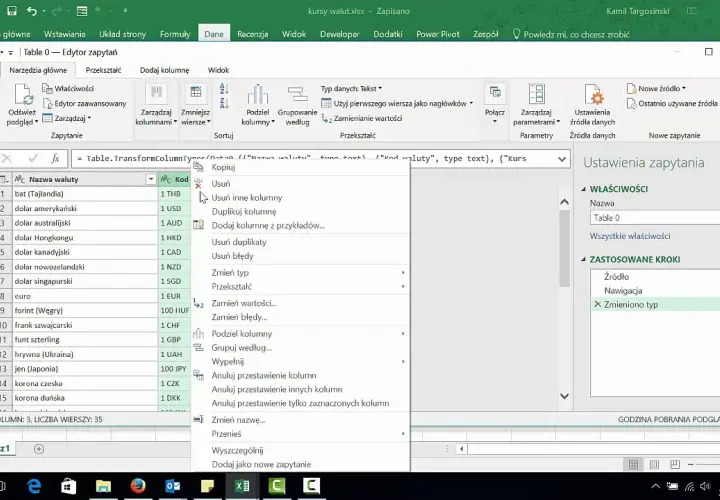Screen dimensions: 720x500
Task: Choose Zmień nazwę... in context menu
Action: tap(299, 420)
